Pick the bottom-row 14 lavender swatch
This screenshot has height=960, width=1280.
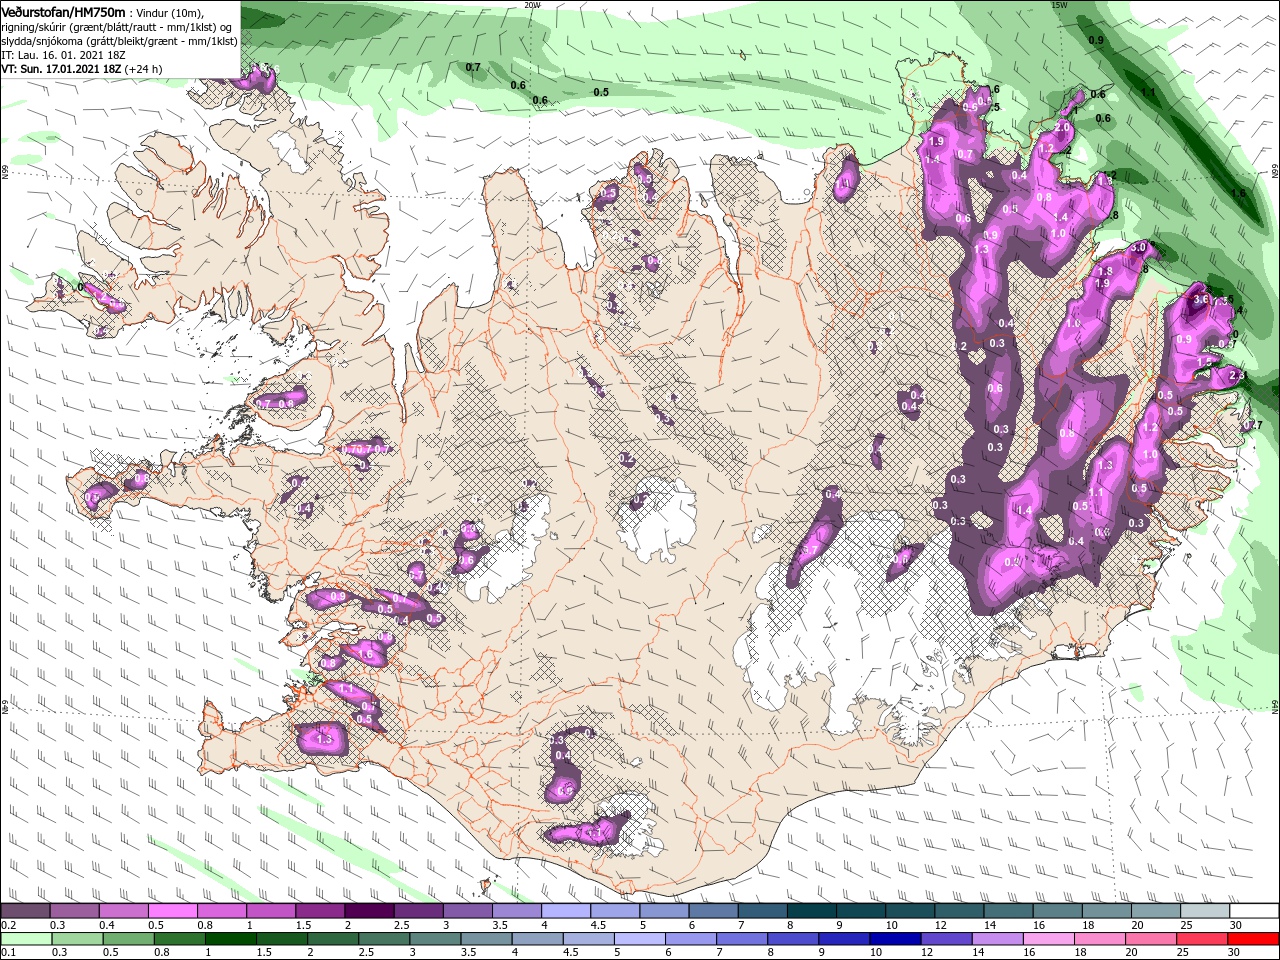(x=997, y=939)
